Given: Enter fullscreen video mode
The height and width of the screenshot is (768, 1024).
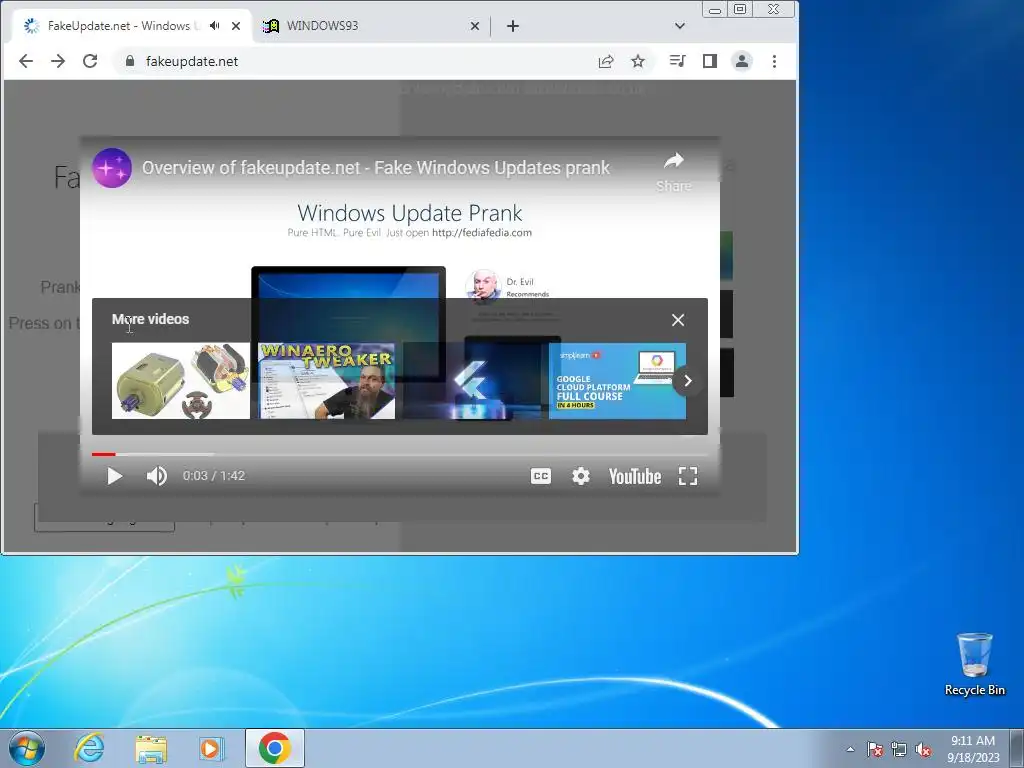Looking at the screenshot, I should point(688,476).
